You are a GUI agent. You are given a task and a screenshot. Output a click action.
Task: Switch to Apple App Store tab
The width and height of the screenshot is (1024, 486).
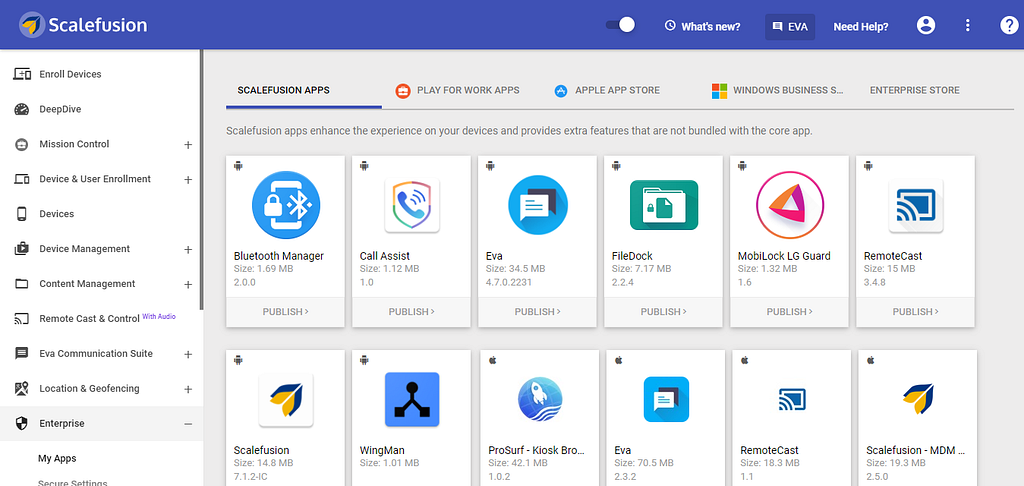607,90
